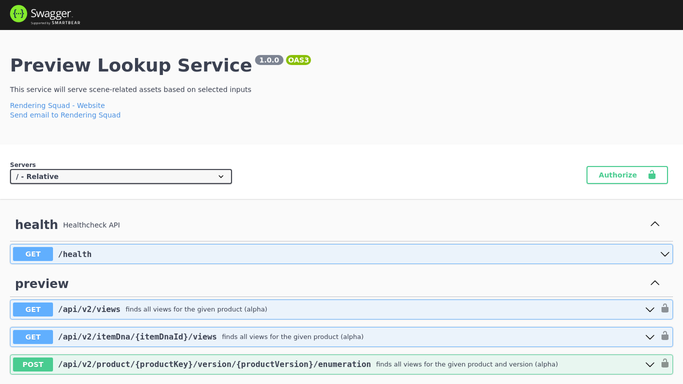Click the POST method badge
Screen dimensions: 683x384
click(33, 364)
